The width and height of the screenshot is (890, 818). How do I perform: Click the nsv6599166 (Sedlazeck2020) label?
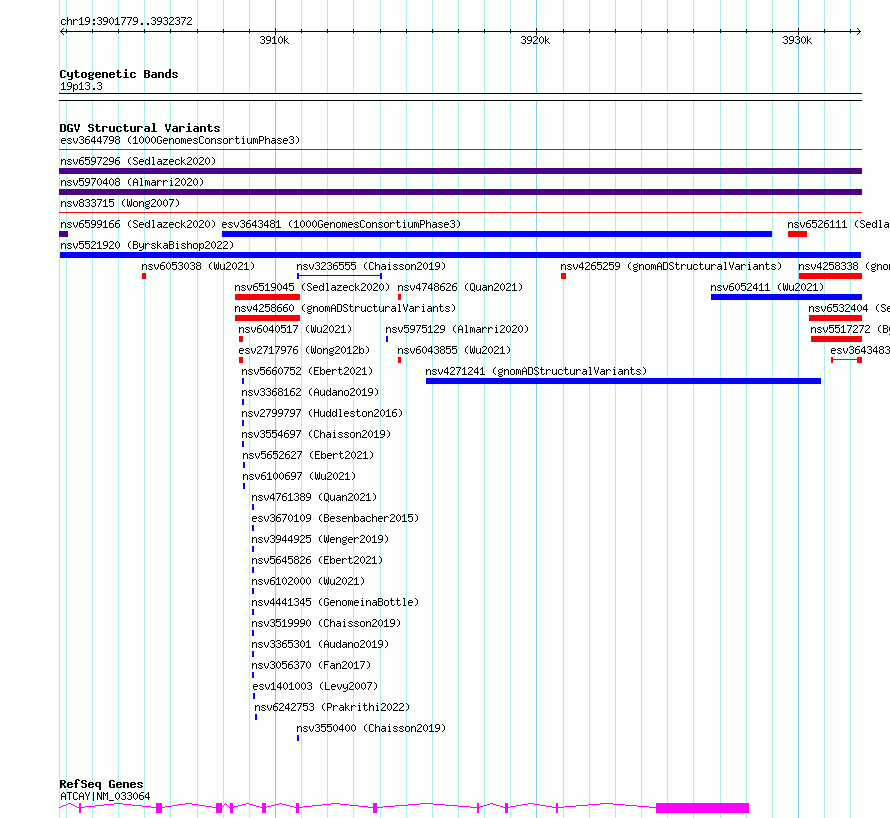[138, 224]
